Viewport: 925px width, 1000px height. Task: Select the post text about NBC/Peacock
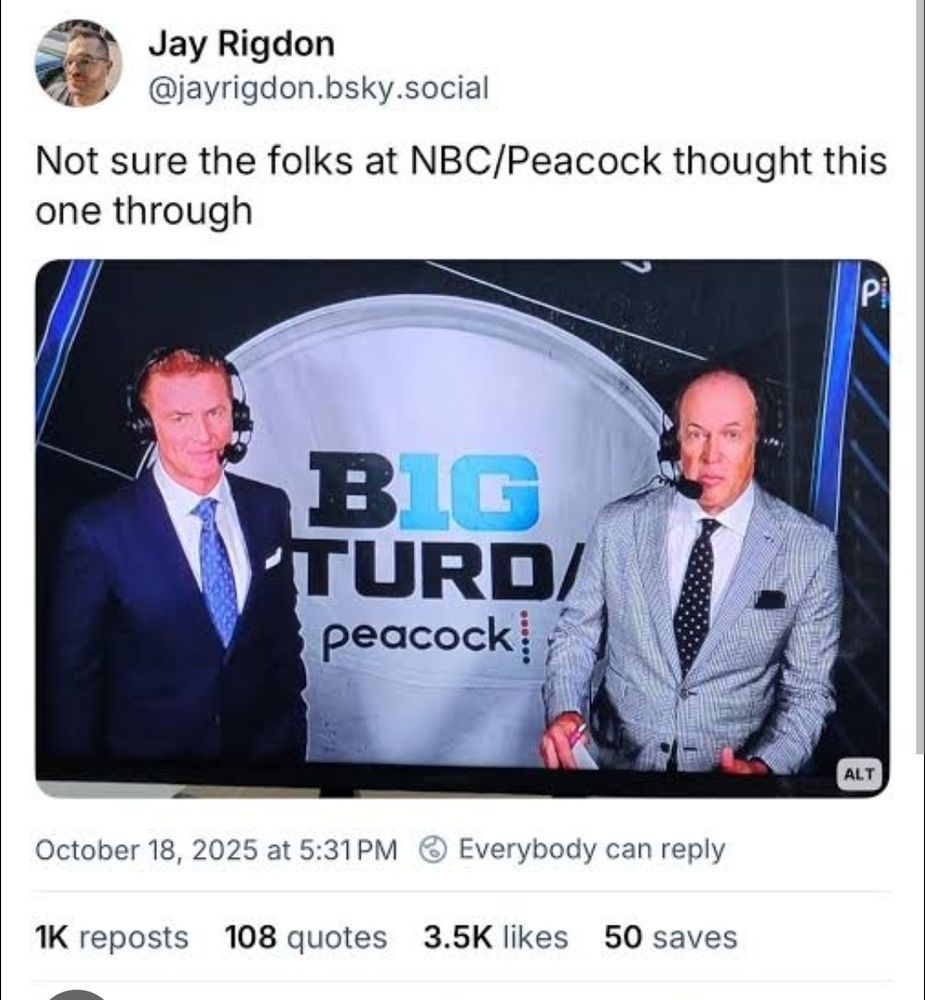(461, 186)
